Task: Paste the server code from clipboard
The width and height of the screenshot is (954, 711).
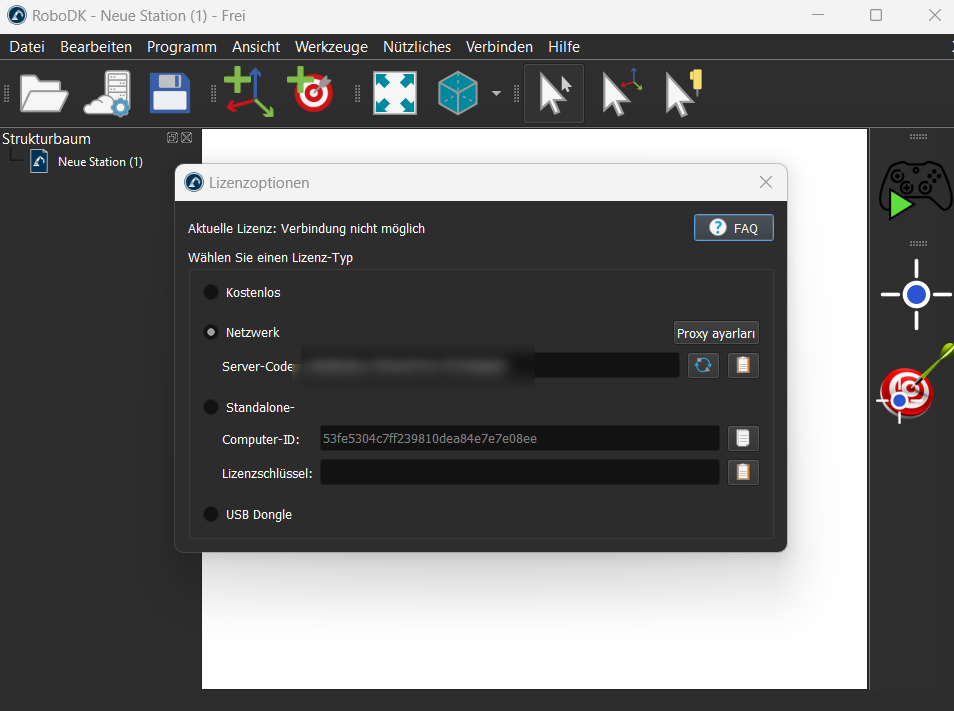Action: tap(743, 365)
